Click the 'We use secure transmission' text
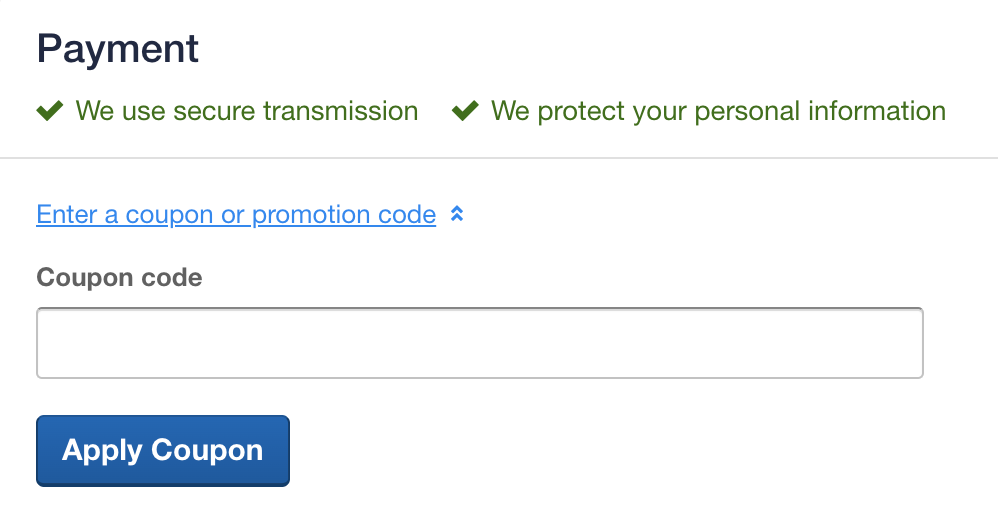Screen dimensions: 998x518 point(247,111)
